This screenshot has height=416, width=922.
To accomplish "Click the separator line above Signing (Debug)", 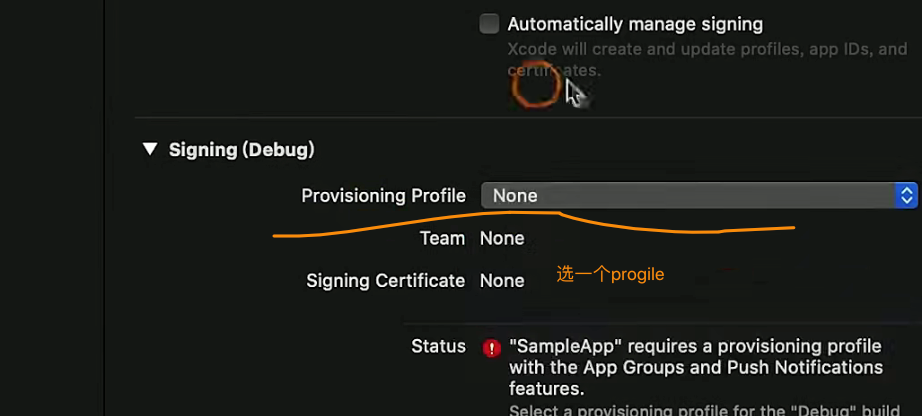I will (528, 118).
